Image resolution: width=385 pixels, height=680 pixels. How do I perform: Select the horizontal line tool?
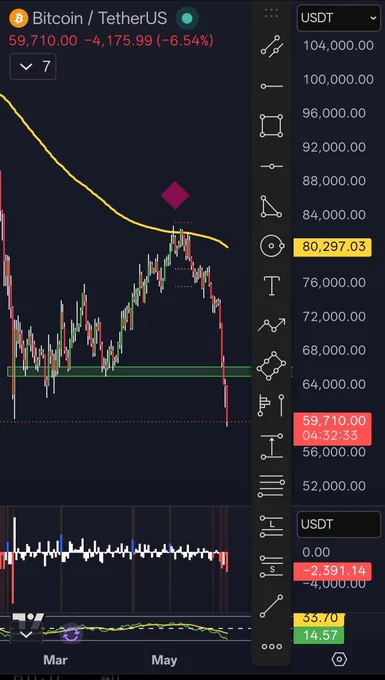[271, 167]
